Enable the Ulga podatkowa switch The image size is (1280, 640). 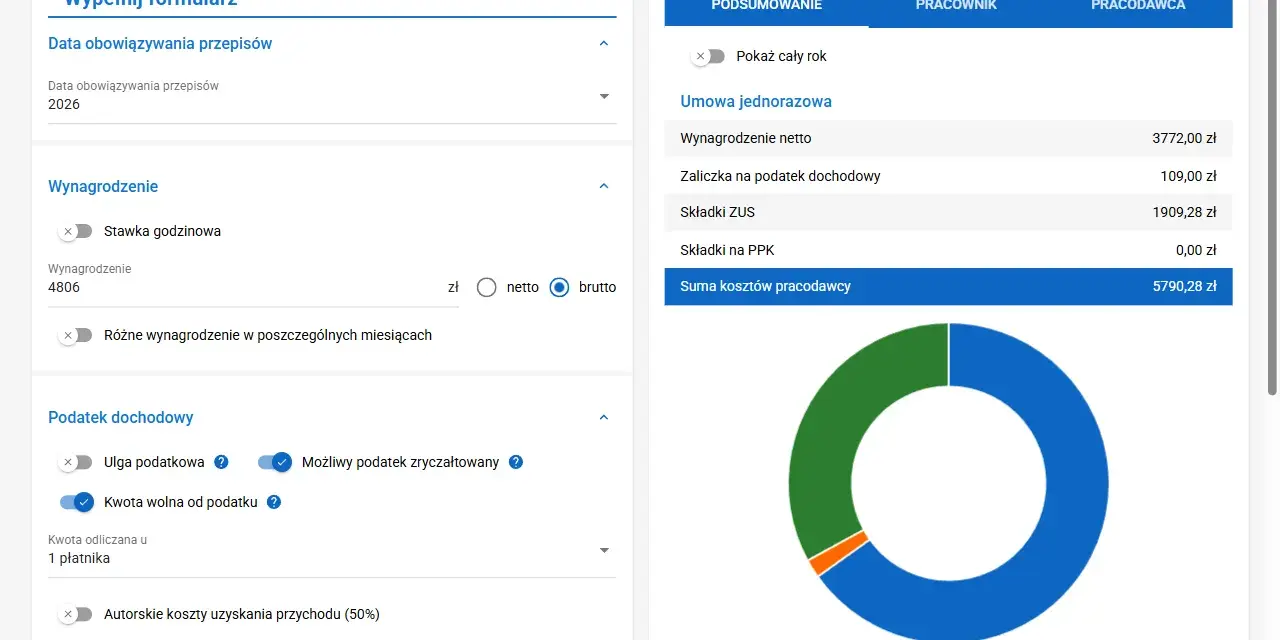pos(75,462)
